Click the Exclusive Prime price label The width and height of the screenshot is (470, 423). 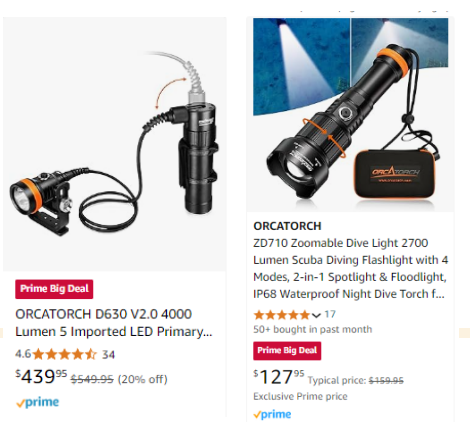[300, 396]
